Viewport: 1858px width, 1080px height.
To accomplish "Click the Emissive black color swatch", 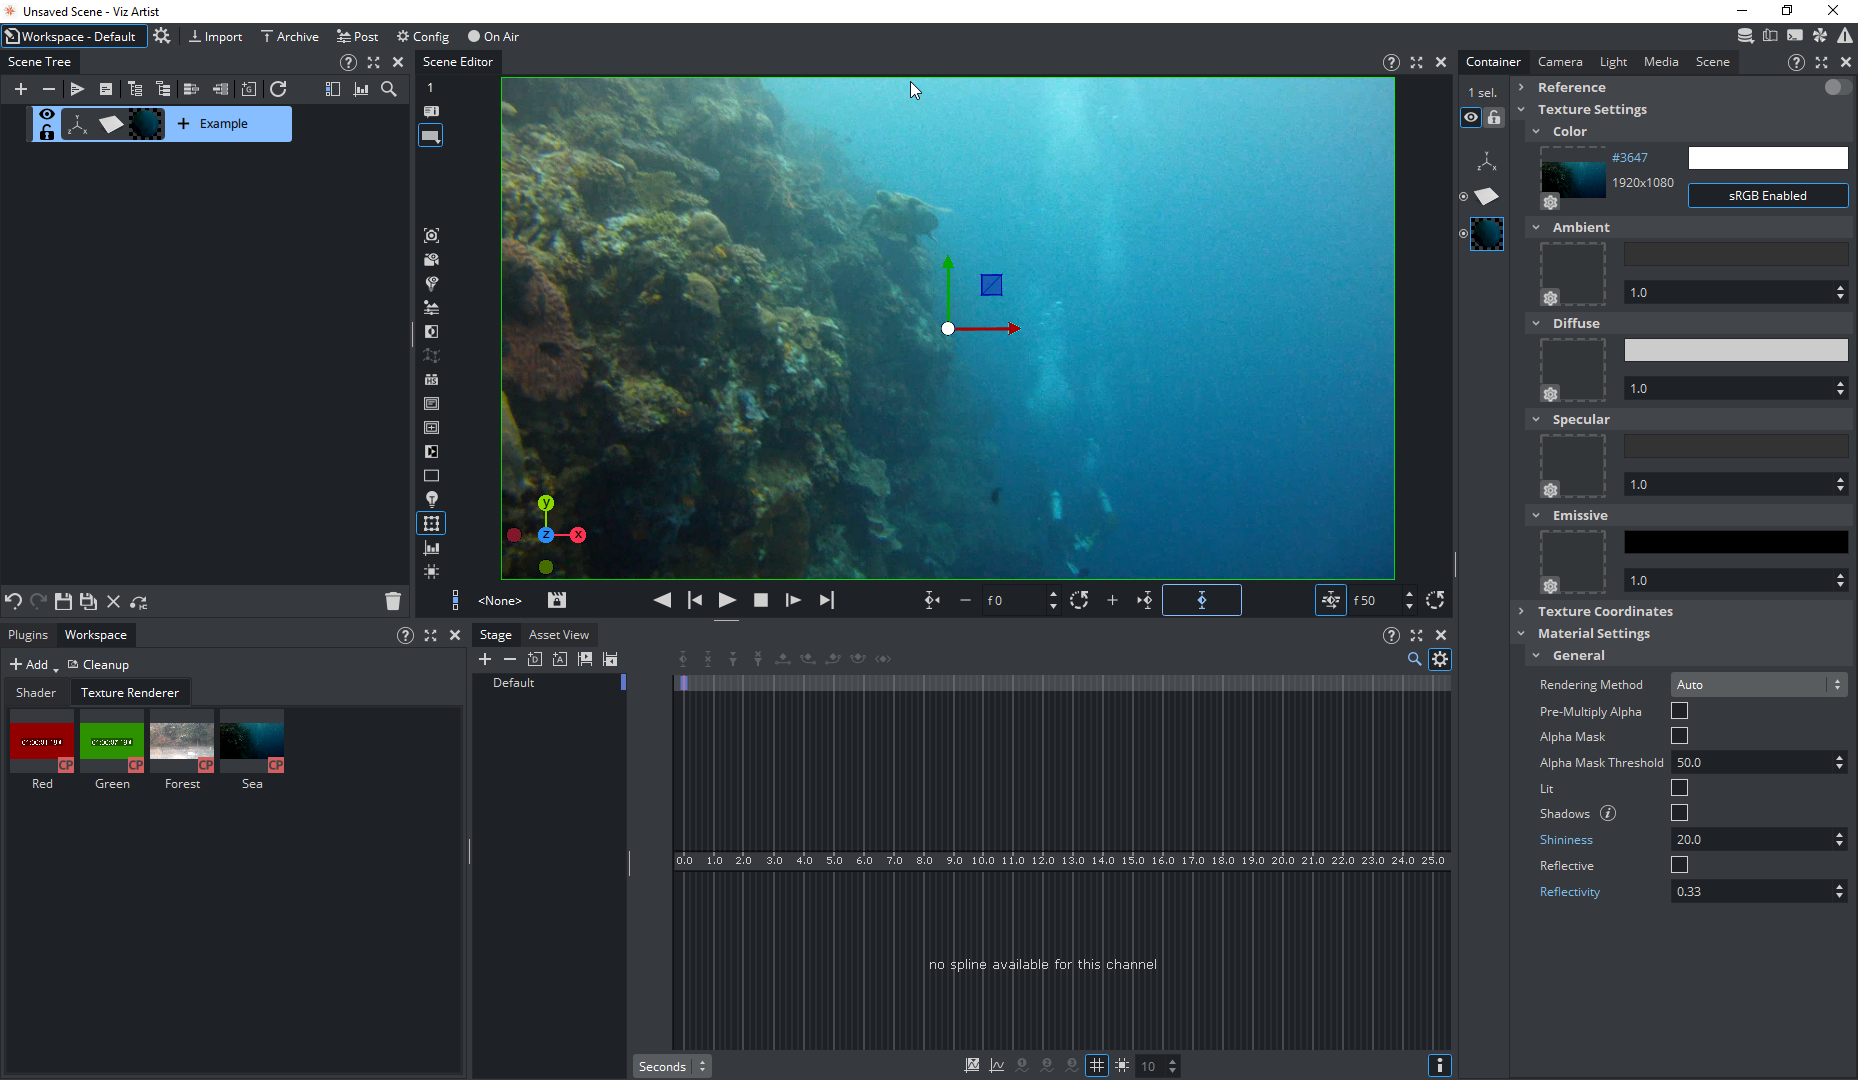I will tap(1735, 542).
